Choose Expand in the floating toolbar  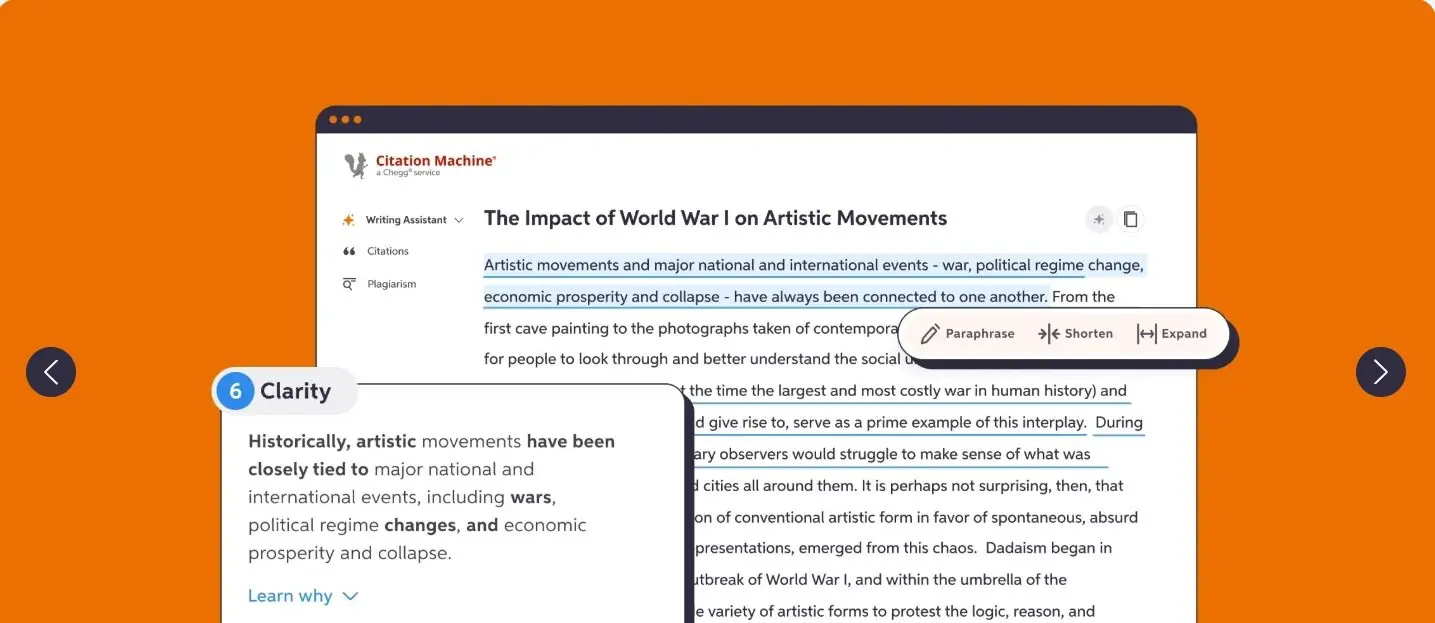tap(1172, 334)
